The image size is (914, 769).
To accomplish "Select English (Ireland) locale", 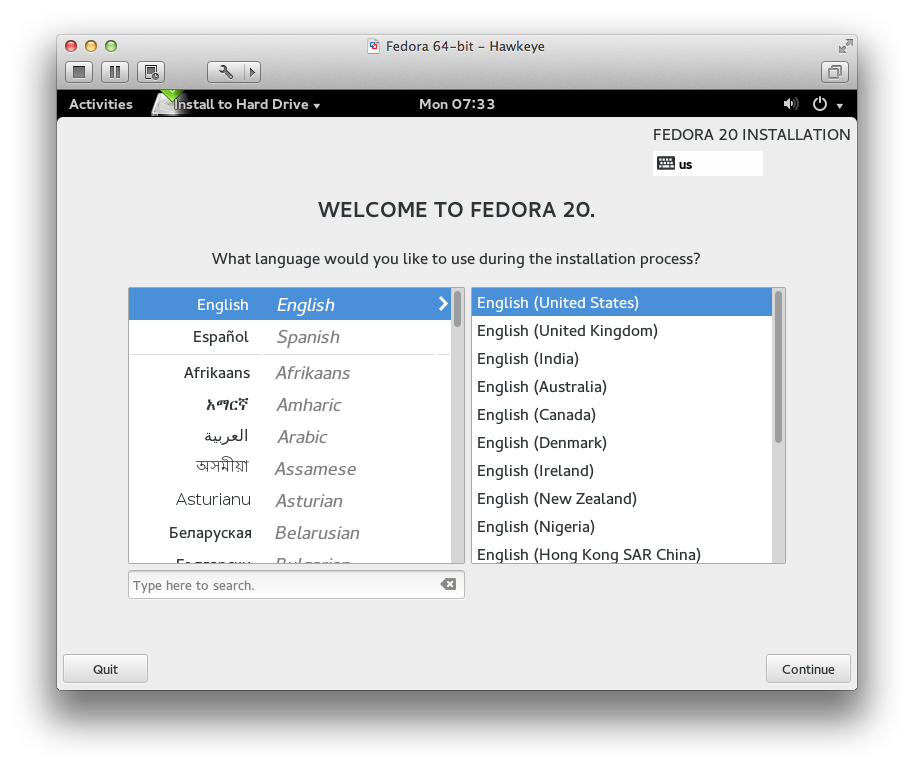I will coord(622,470).
